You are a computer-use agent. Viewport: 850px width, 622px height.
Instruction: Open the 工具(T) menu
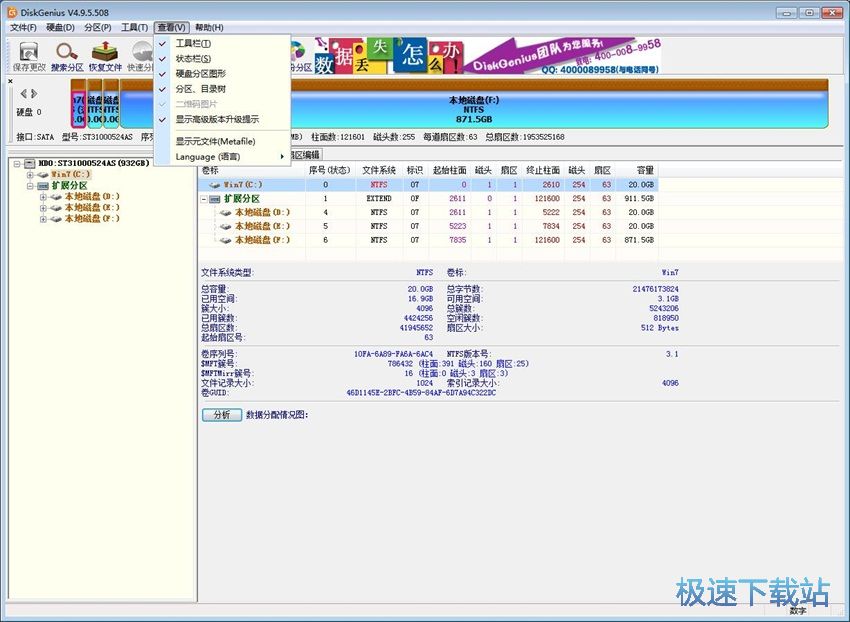pyautogui.click(x=134, y=28)
